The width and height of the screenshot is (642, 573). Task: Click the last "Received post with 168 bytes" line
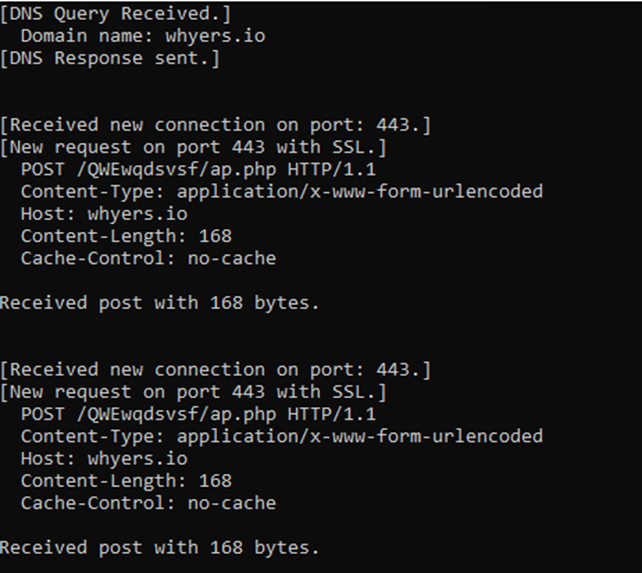[x=159, y=547]
